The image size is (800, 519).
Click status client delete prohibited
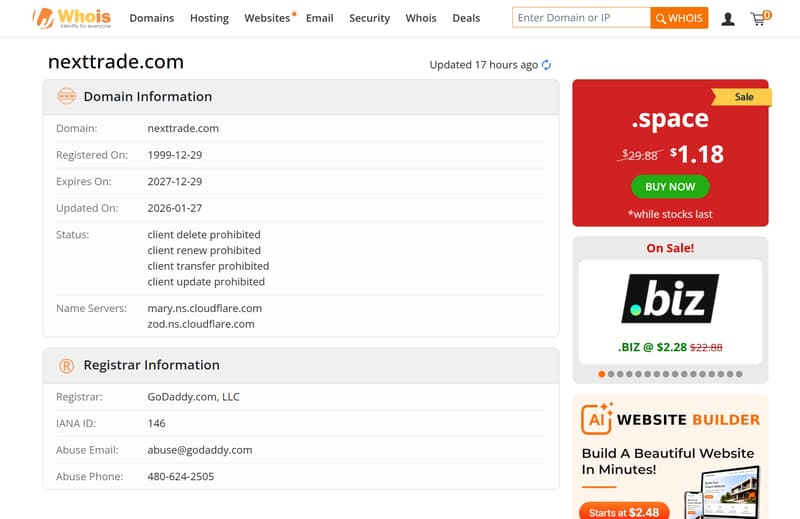point(204,235)
